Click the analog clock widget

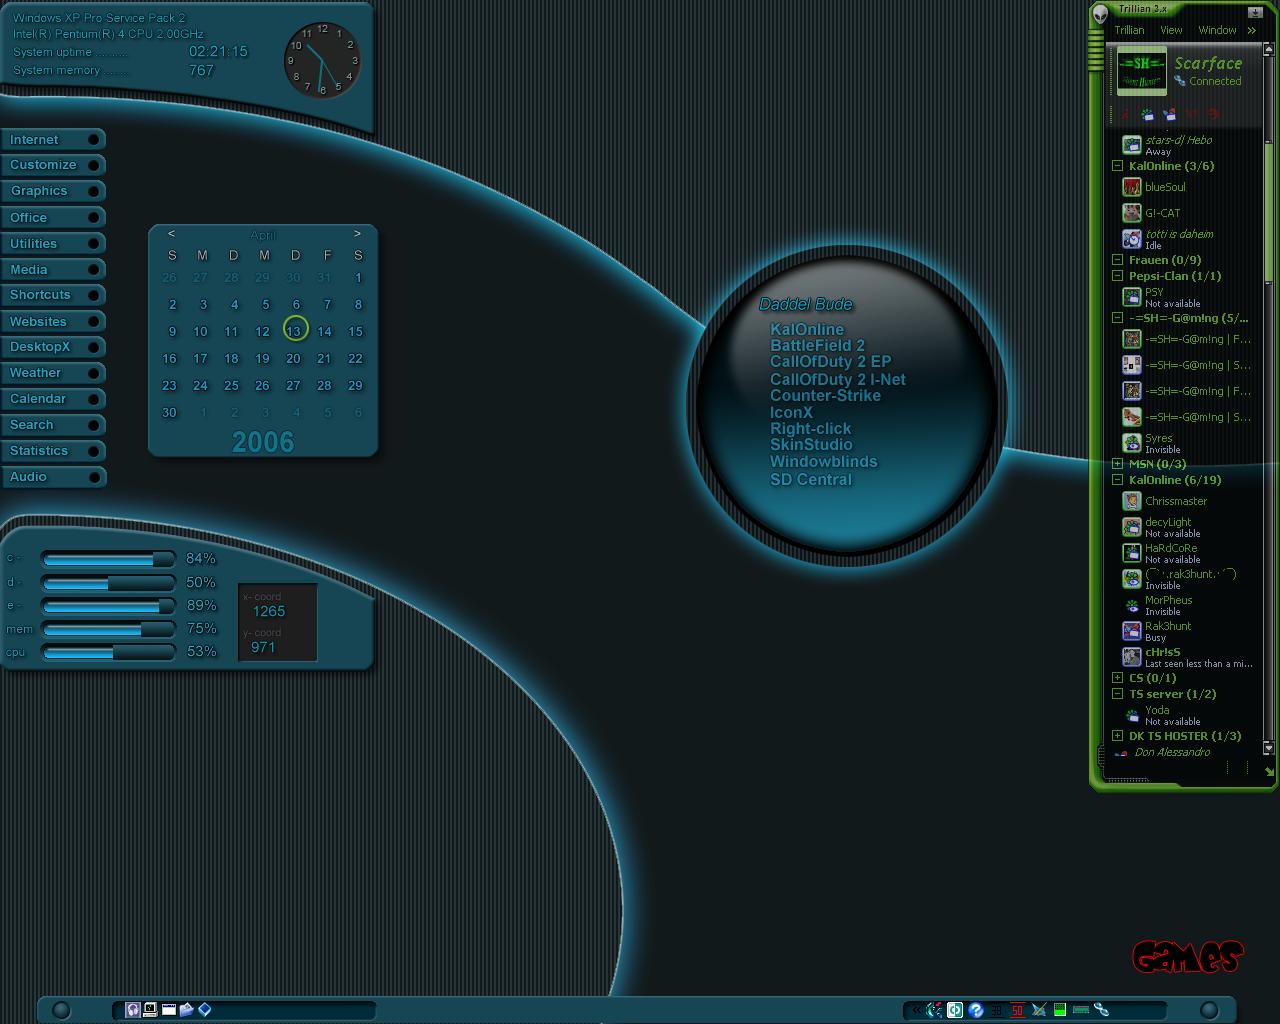(x=322, y=60)
